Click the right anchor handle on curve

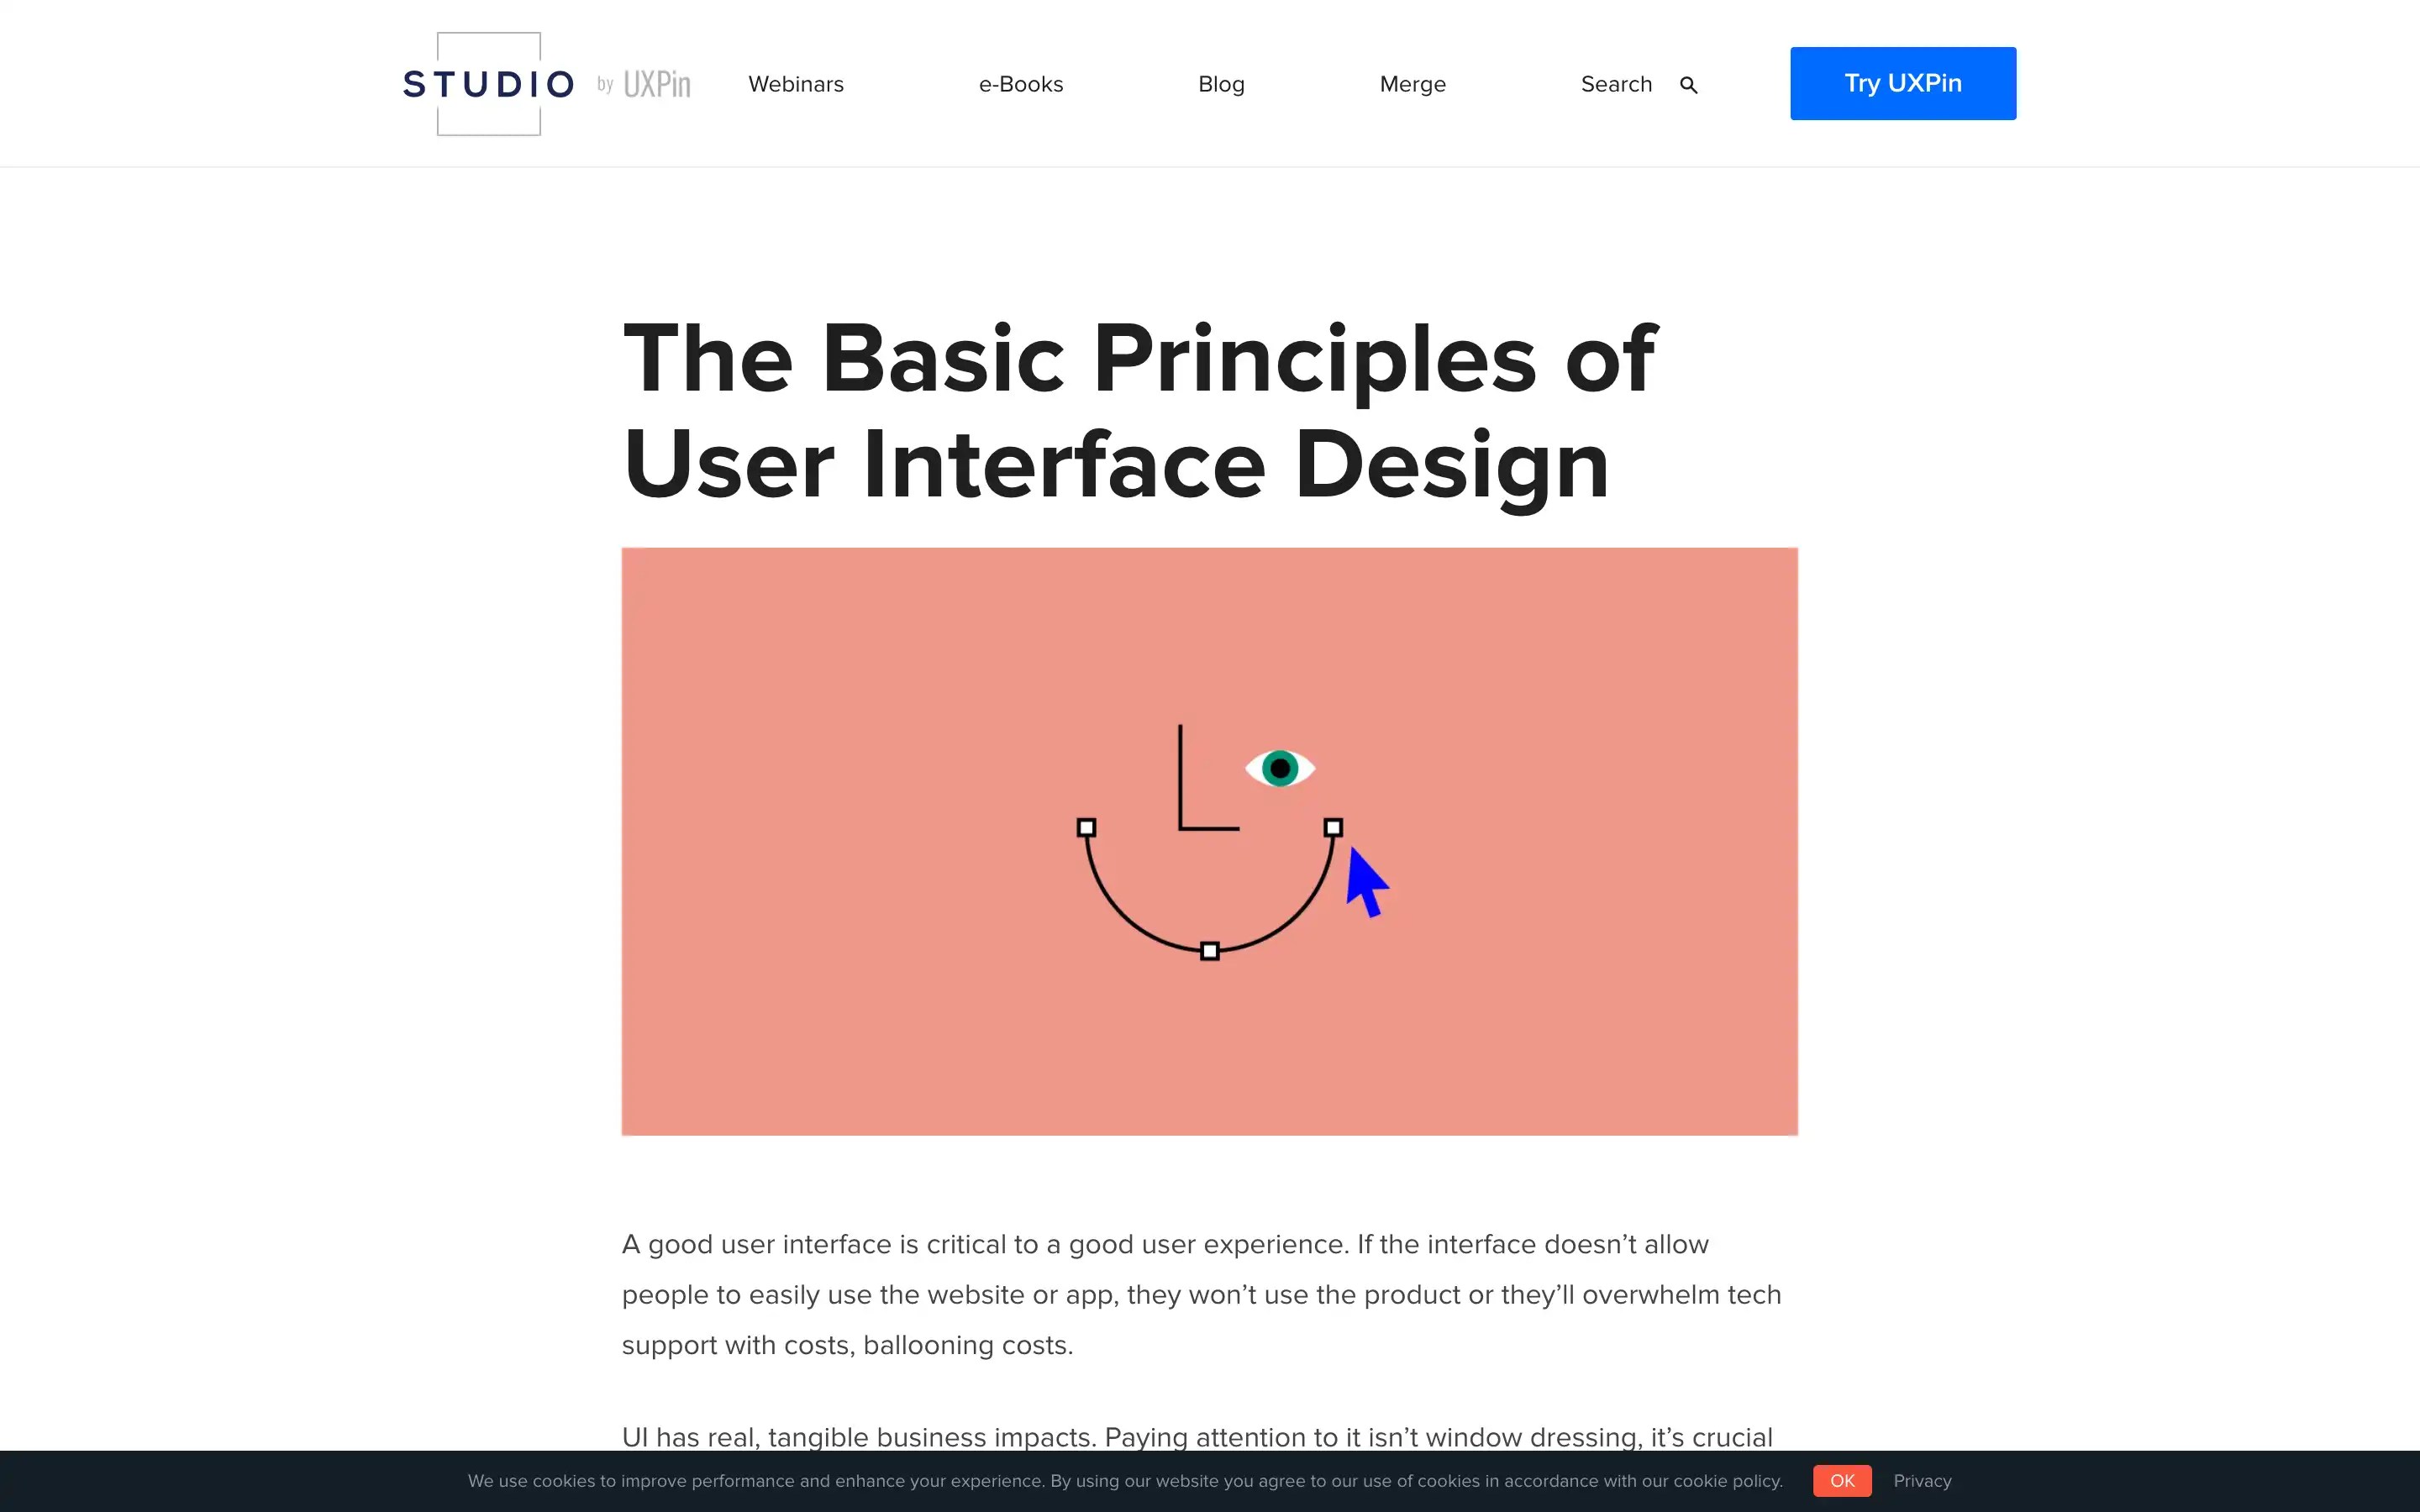pos(1333,828)
